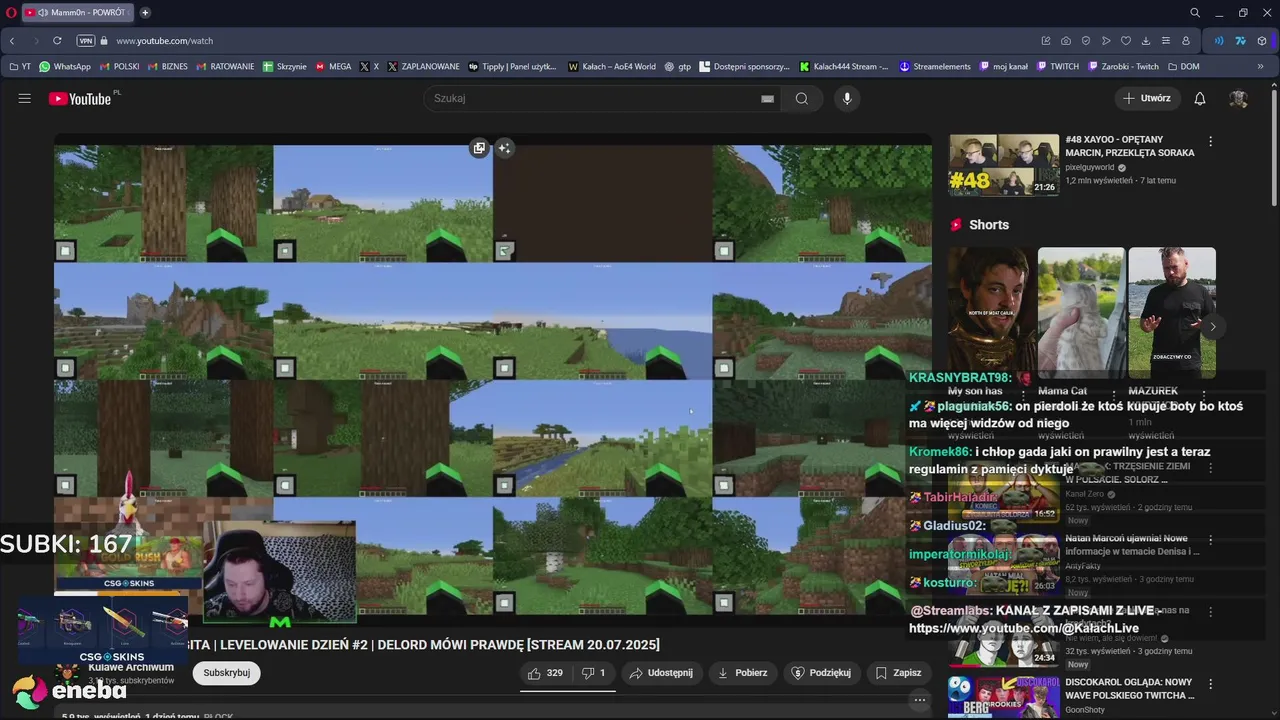1280x720 pixels.
Task: Open the POLSKI Gmail bookmark
Action: tap(119, 67)
